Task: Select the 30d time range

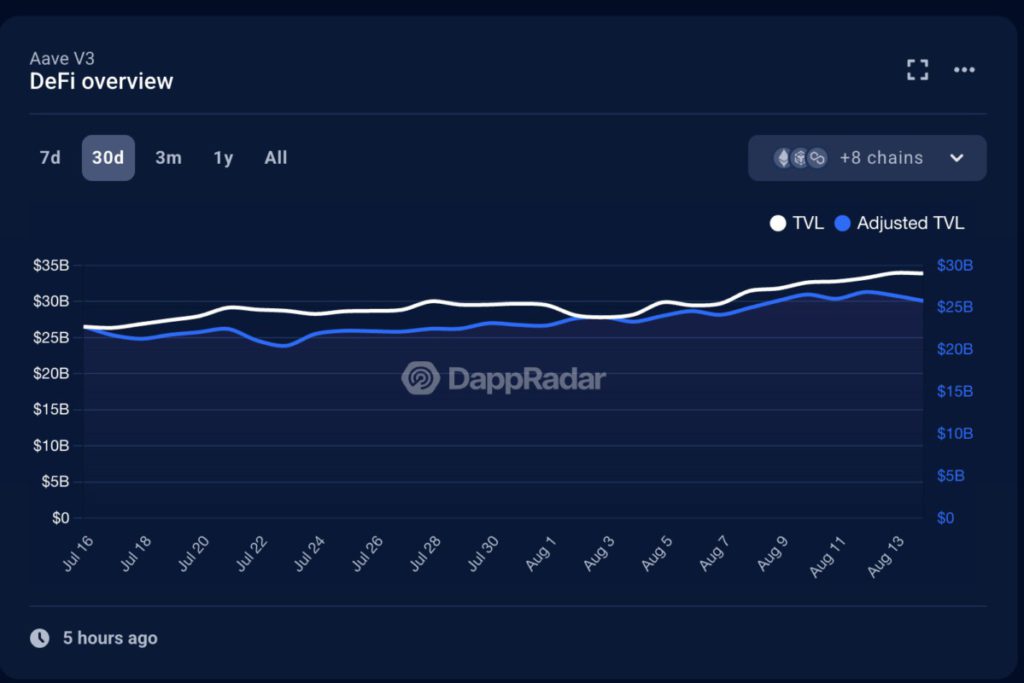Action: click(x=108, y=157)
